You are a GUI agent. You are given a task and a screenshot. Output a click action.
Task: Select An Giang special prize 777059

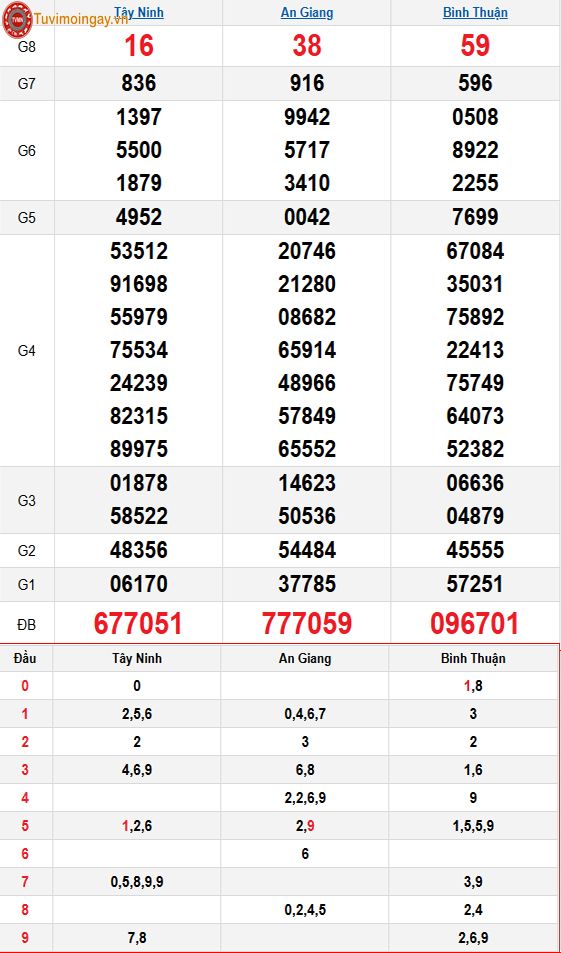(307, 624)
